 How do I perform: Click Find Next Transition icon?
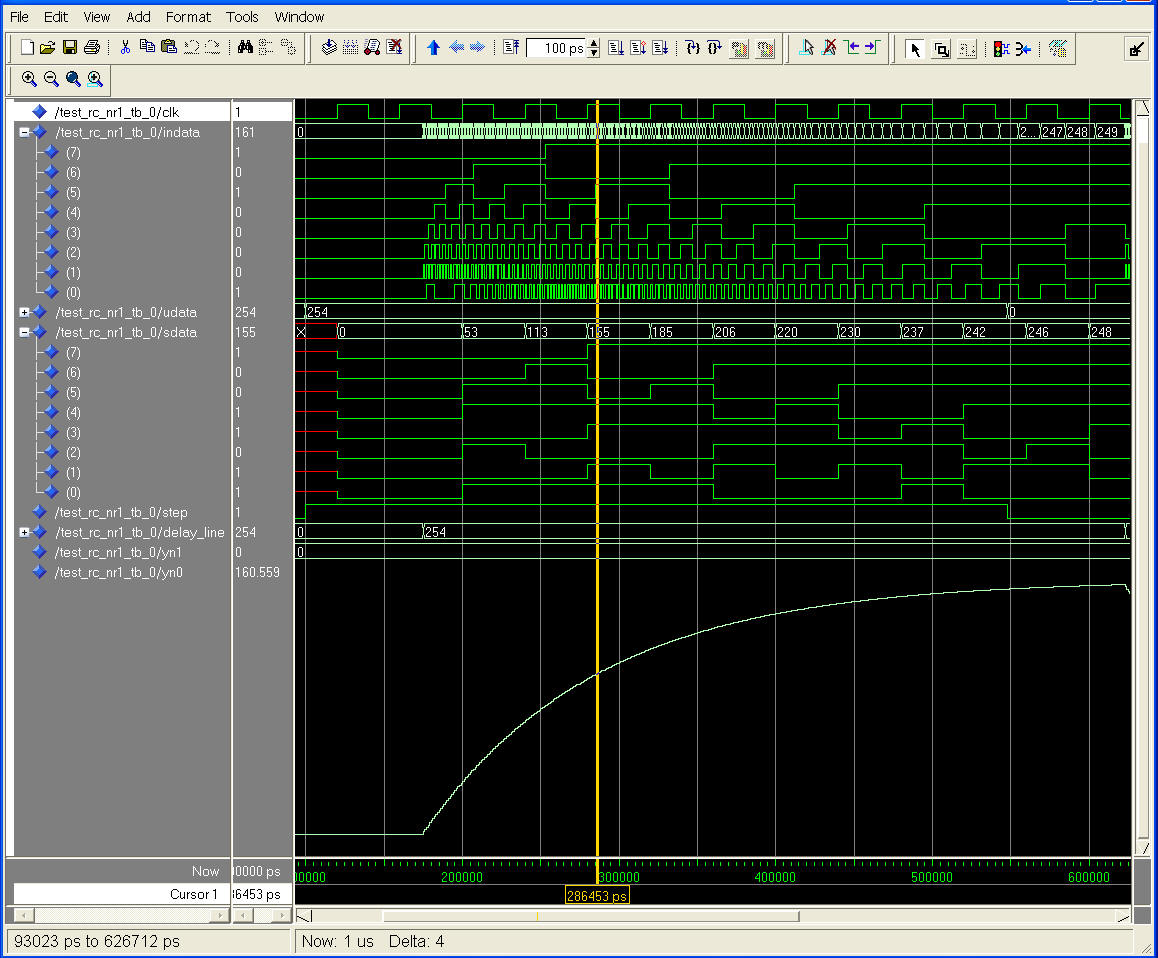point(872,48)
